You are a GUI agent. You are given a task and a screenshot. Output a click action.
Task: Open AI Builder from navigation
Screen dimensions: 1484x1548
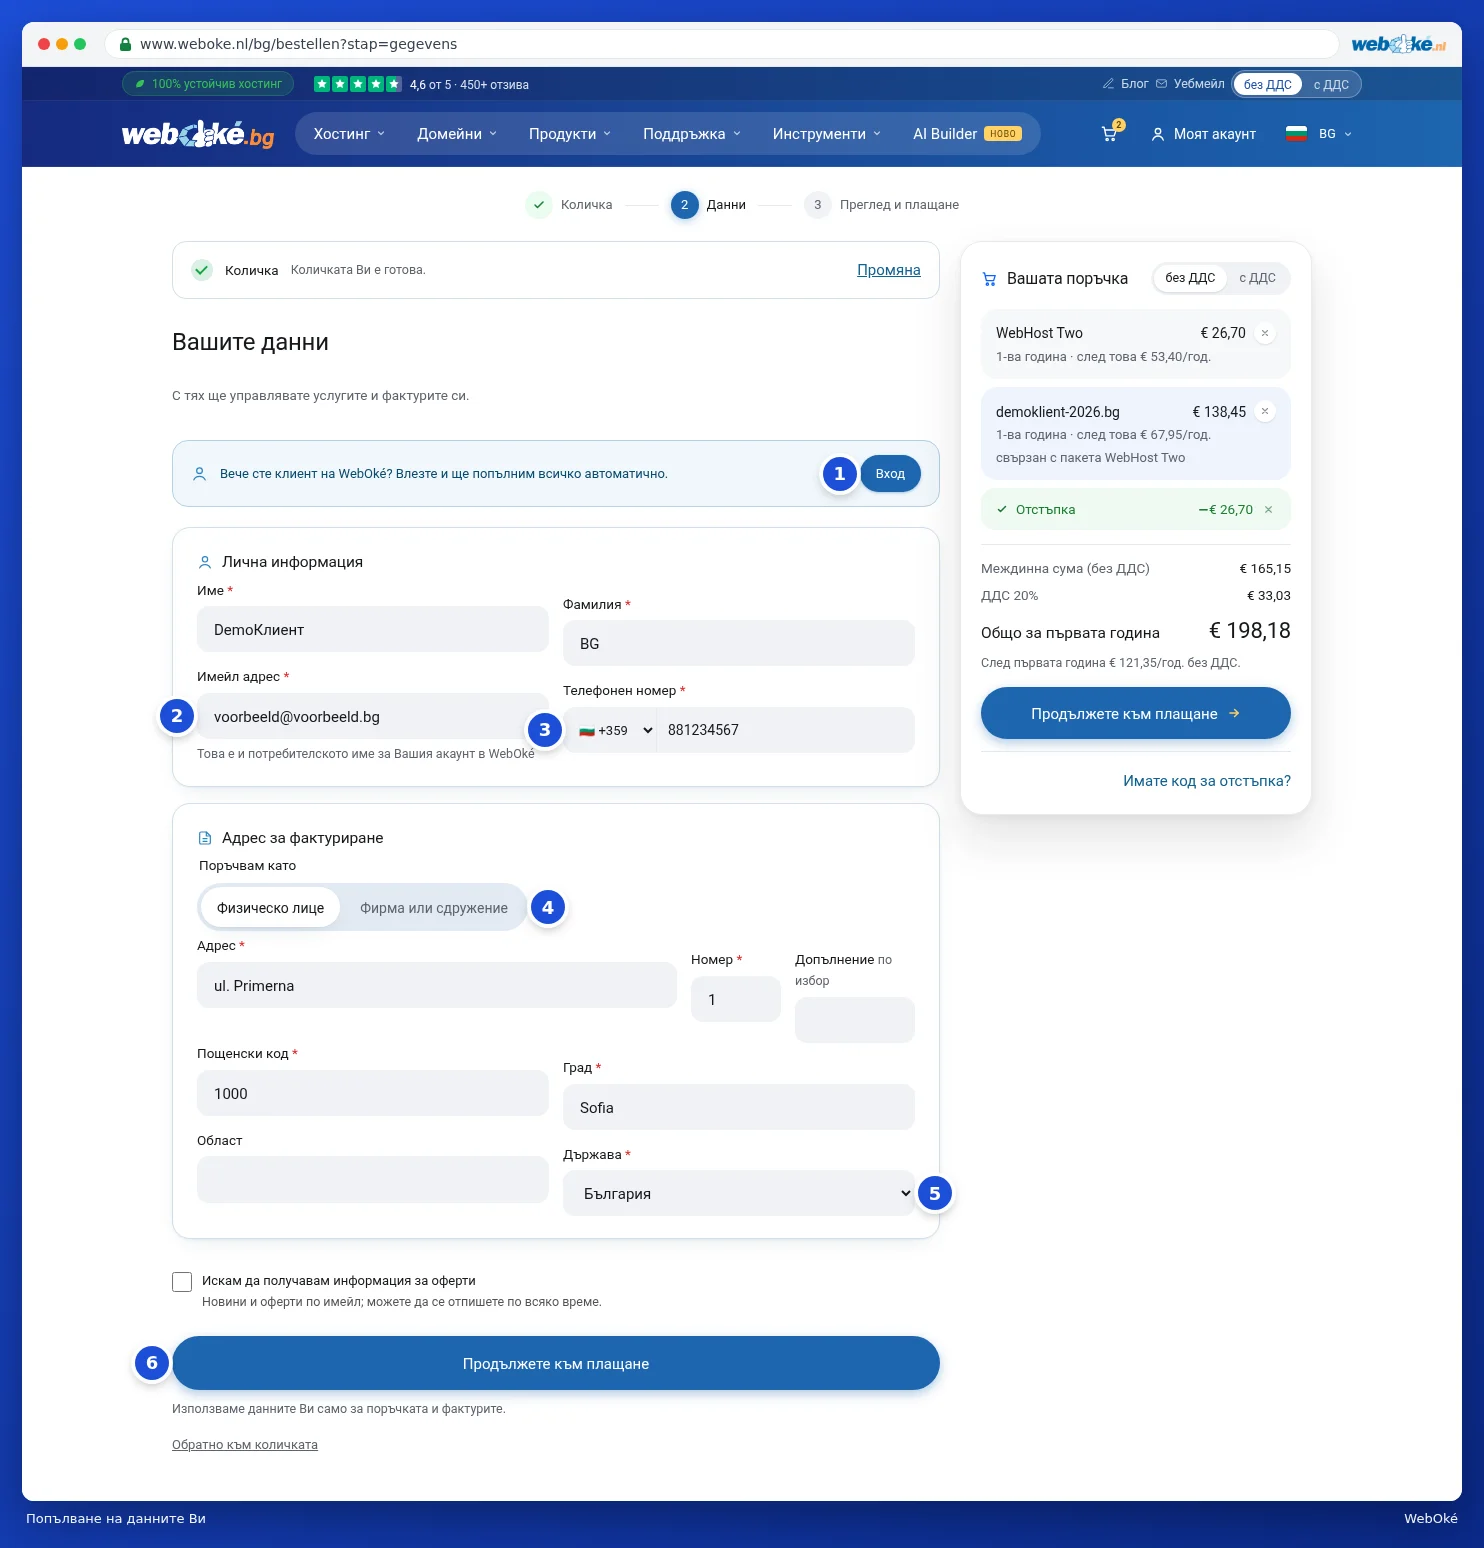tap(967, 134)
